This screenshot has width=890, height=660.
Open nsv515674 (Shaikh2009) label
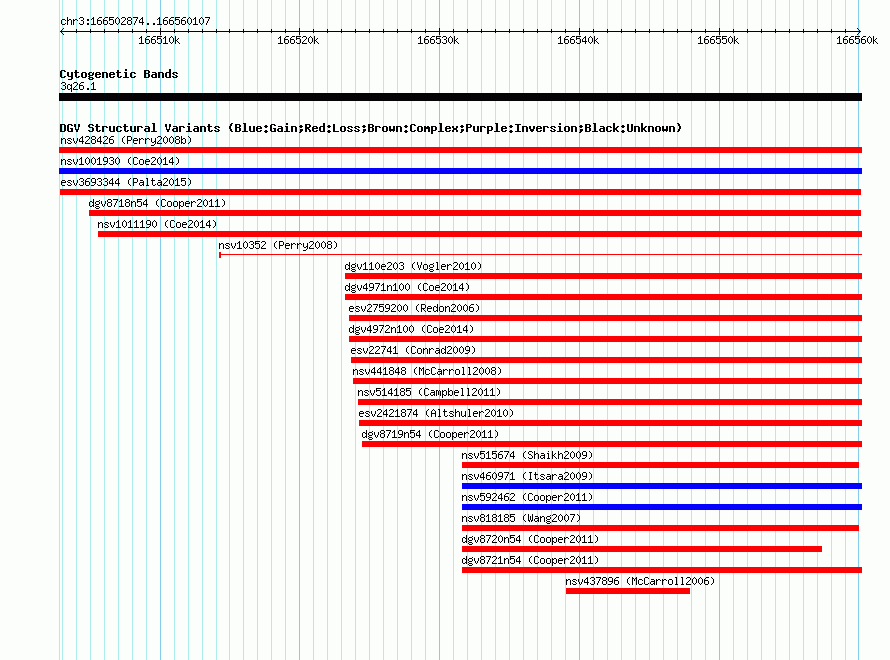click(527, 455)
